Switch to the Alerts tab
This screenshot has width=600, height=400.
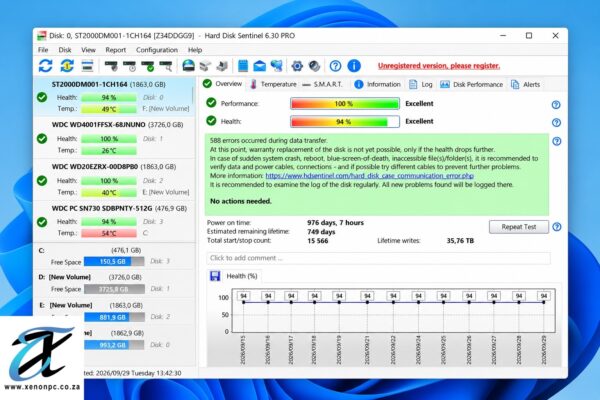525,84
